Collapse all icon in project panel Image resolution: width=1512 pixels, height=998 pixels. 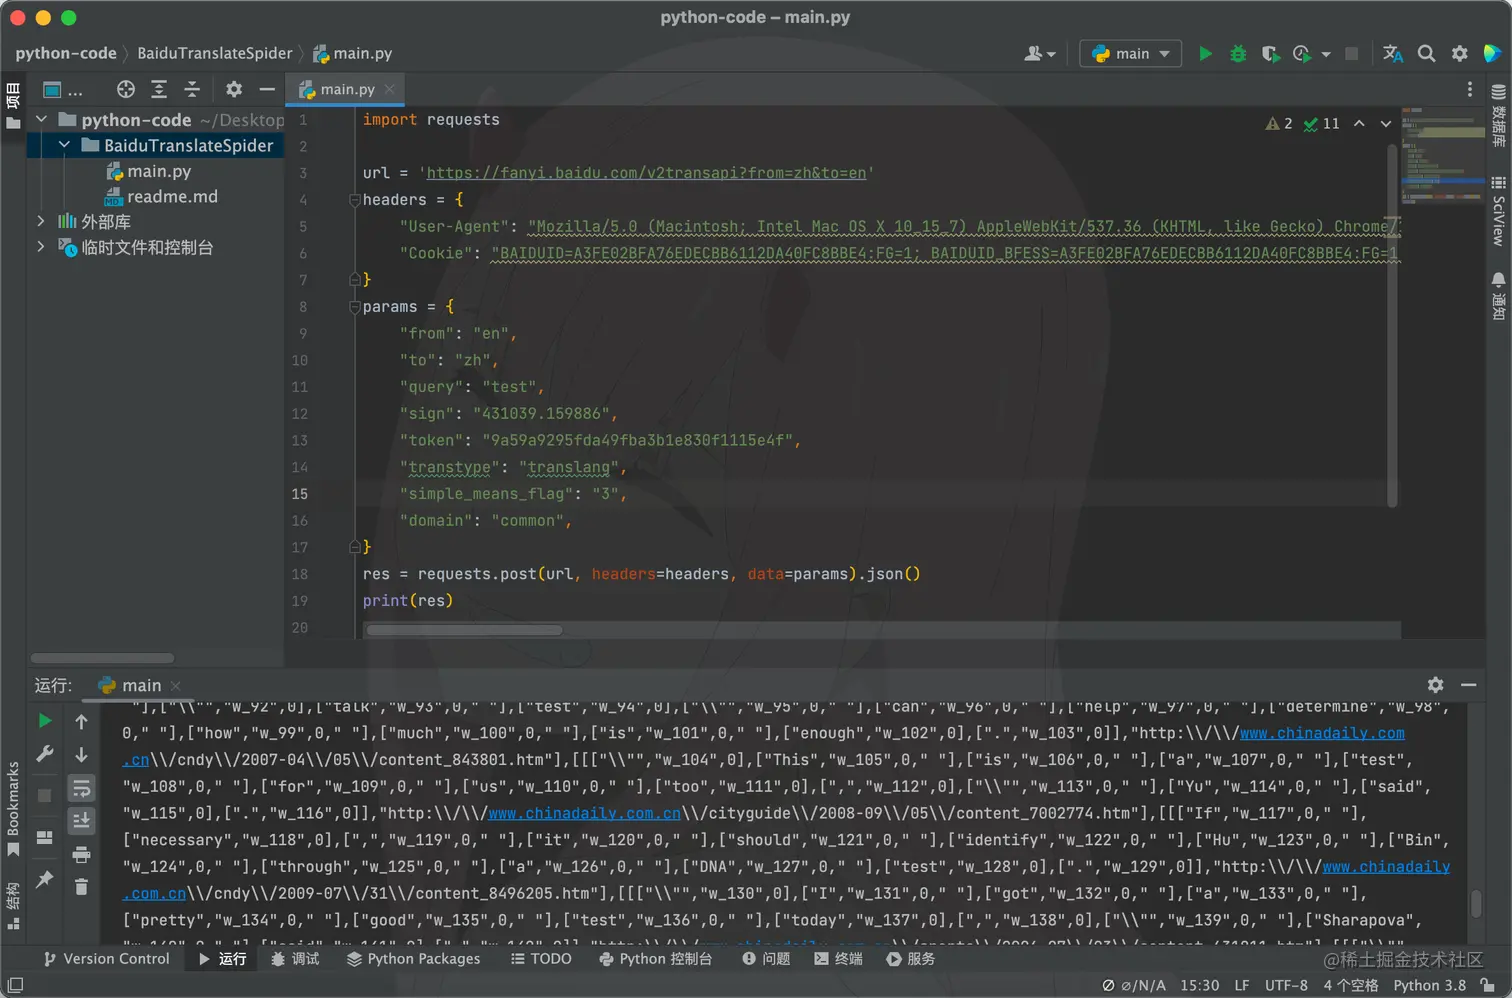[x=192, y=89]
